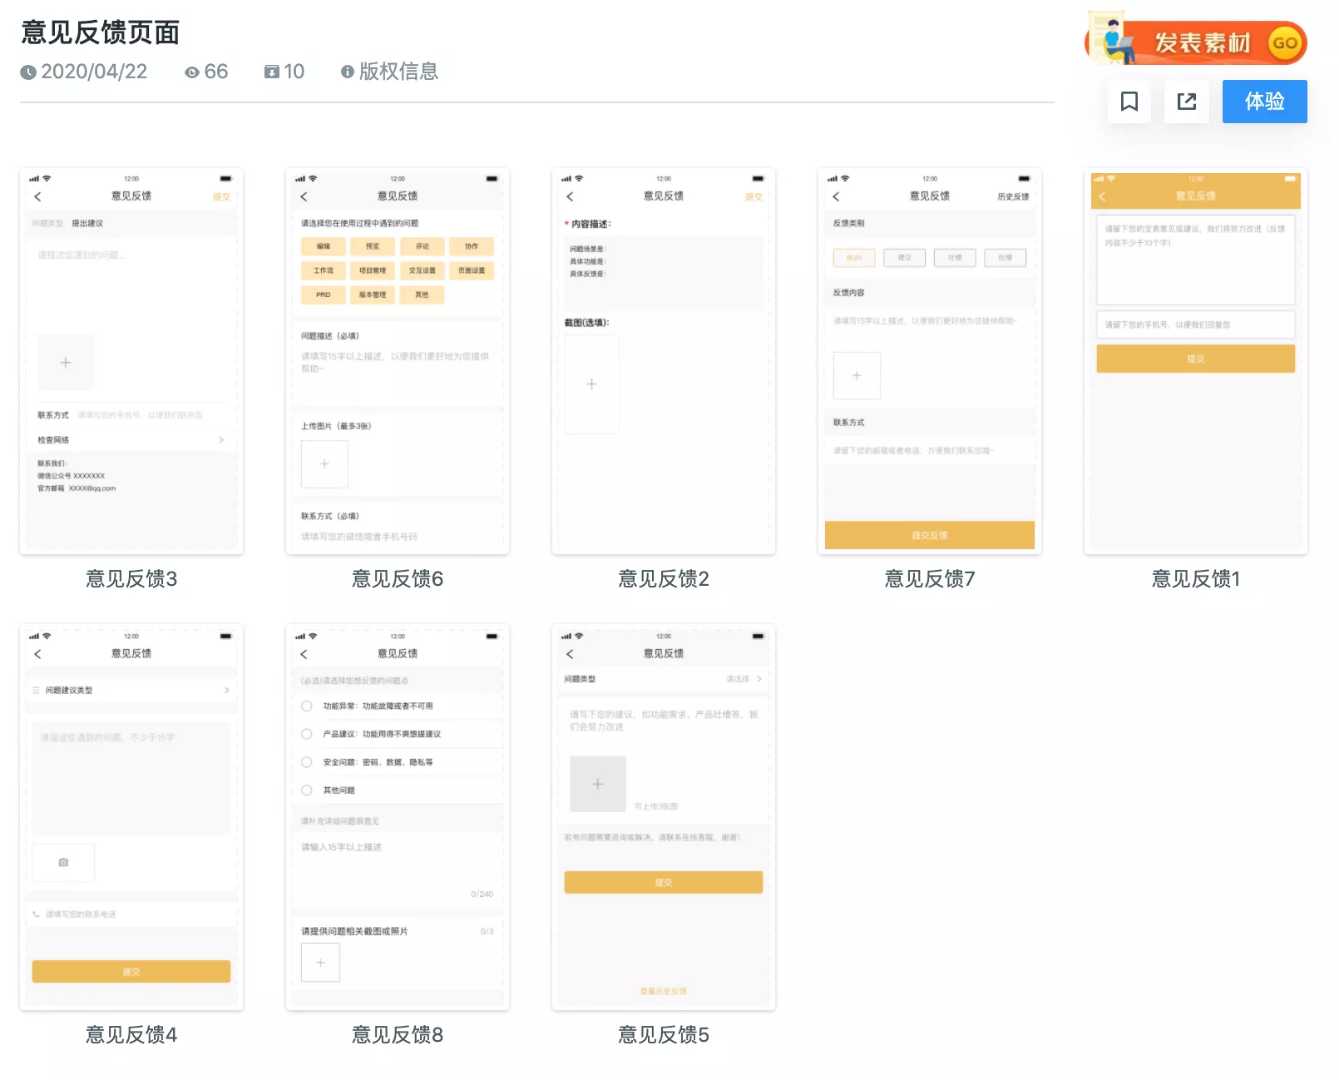Open the orange-header 意见反馈1 thumbnail

(1195, 360)
